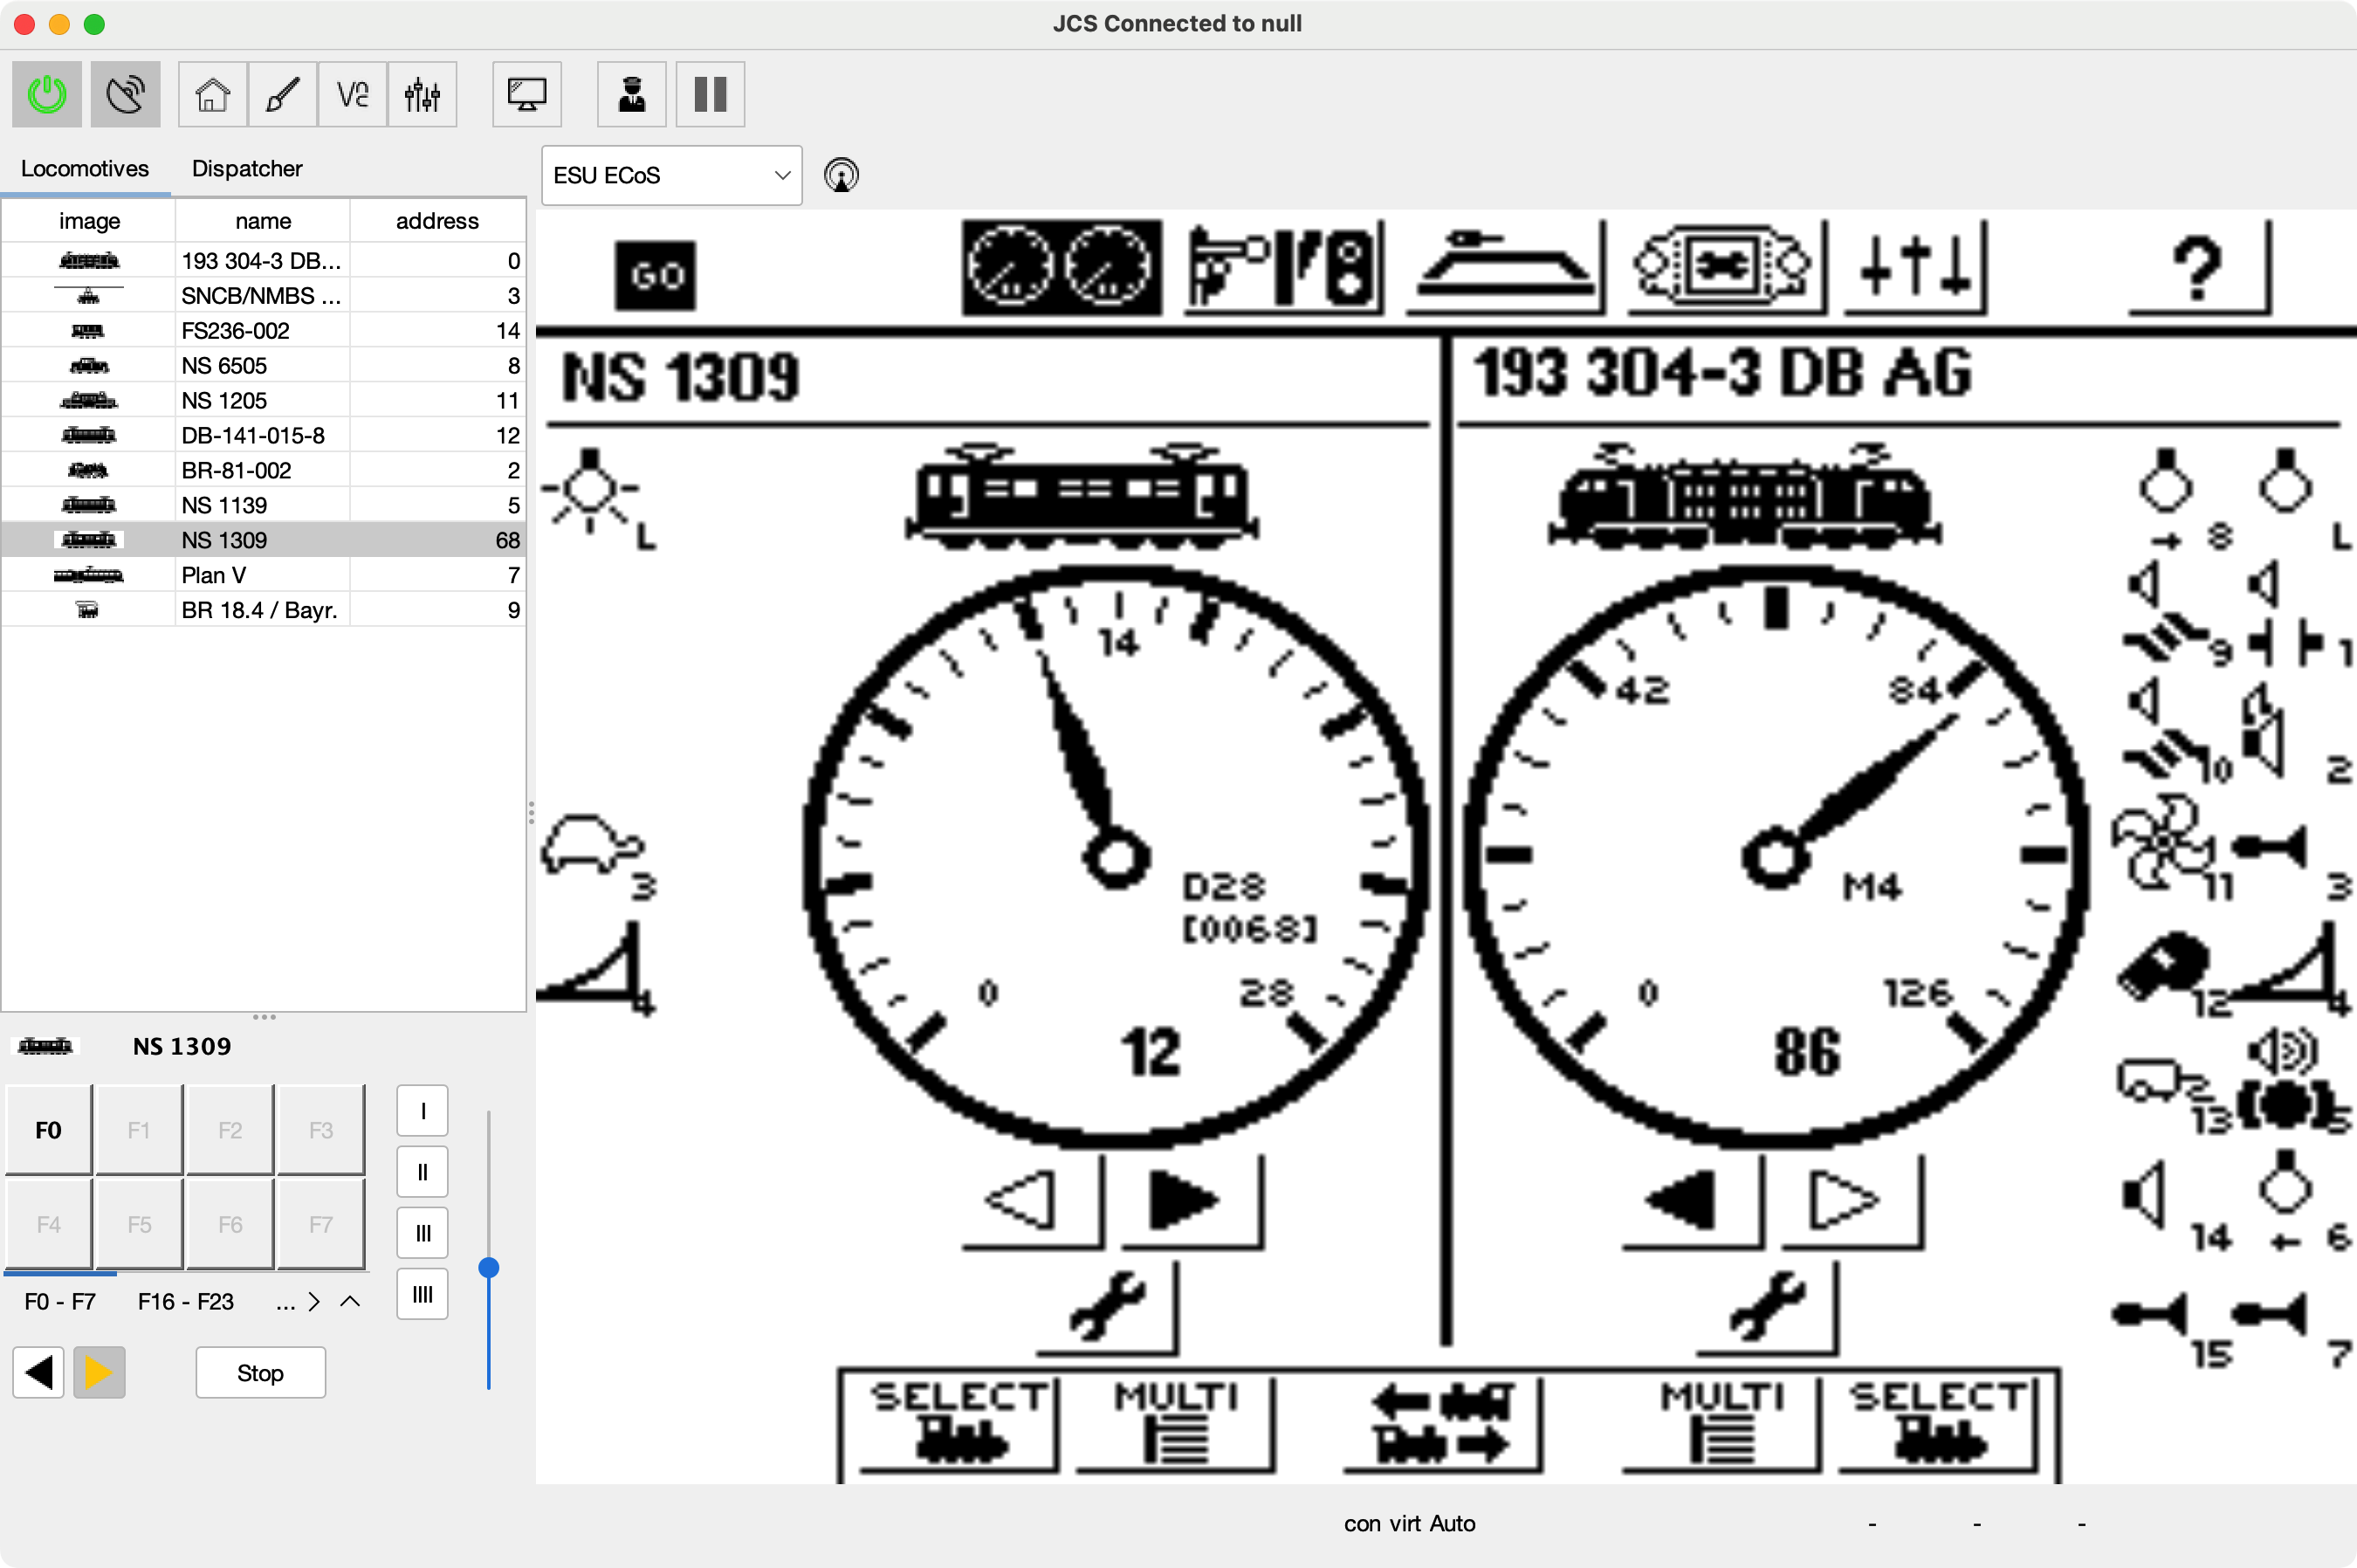Viewport: 2357px width, 1568px height.
Task: Open the settings sliders toolbar icon
Action: (422, 95)
